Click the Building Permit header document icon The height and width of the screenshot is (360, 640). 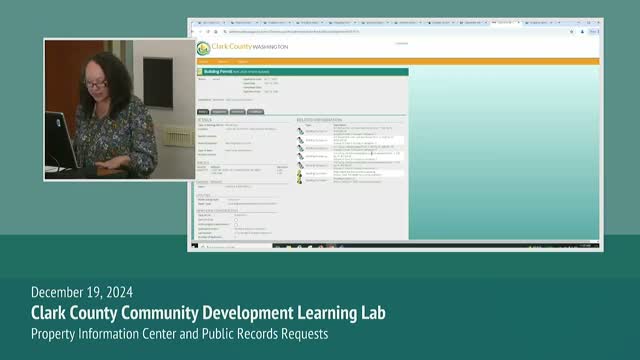point(200,72)
